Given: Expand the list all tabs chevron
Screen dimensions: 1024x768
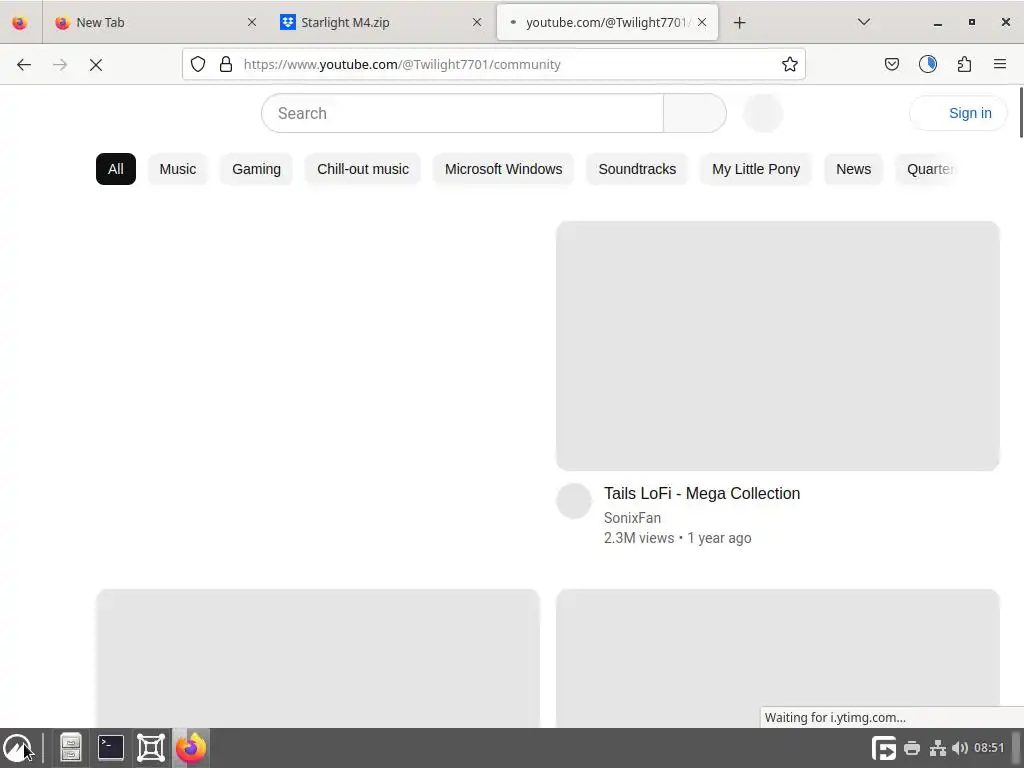Looking at the screenshot, I should coord(863,22).
